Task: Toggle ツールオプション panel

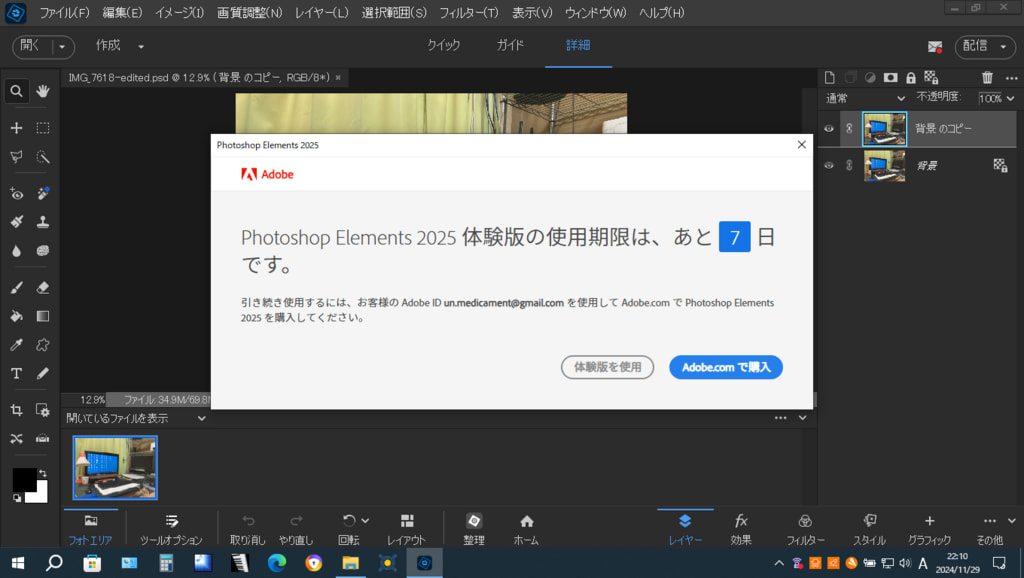Action: [x=171, y=530]
